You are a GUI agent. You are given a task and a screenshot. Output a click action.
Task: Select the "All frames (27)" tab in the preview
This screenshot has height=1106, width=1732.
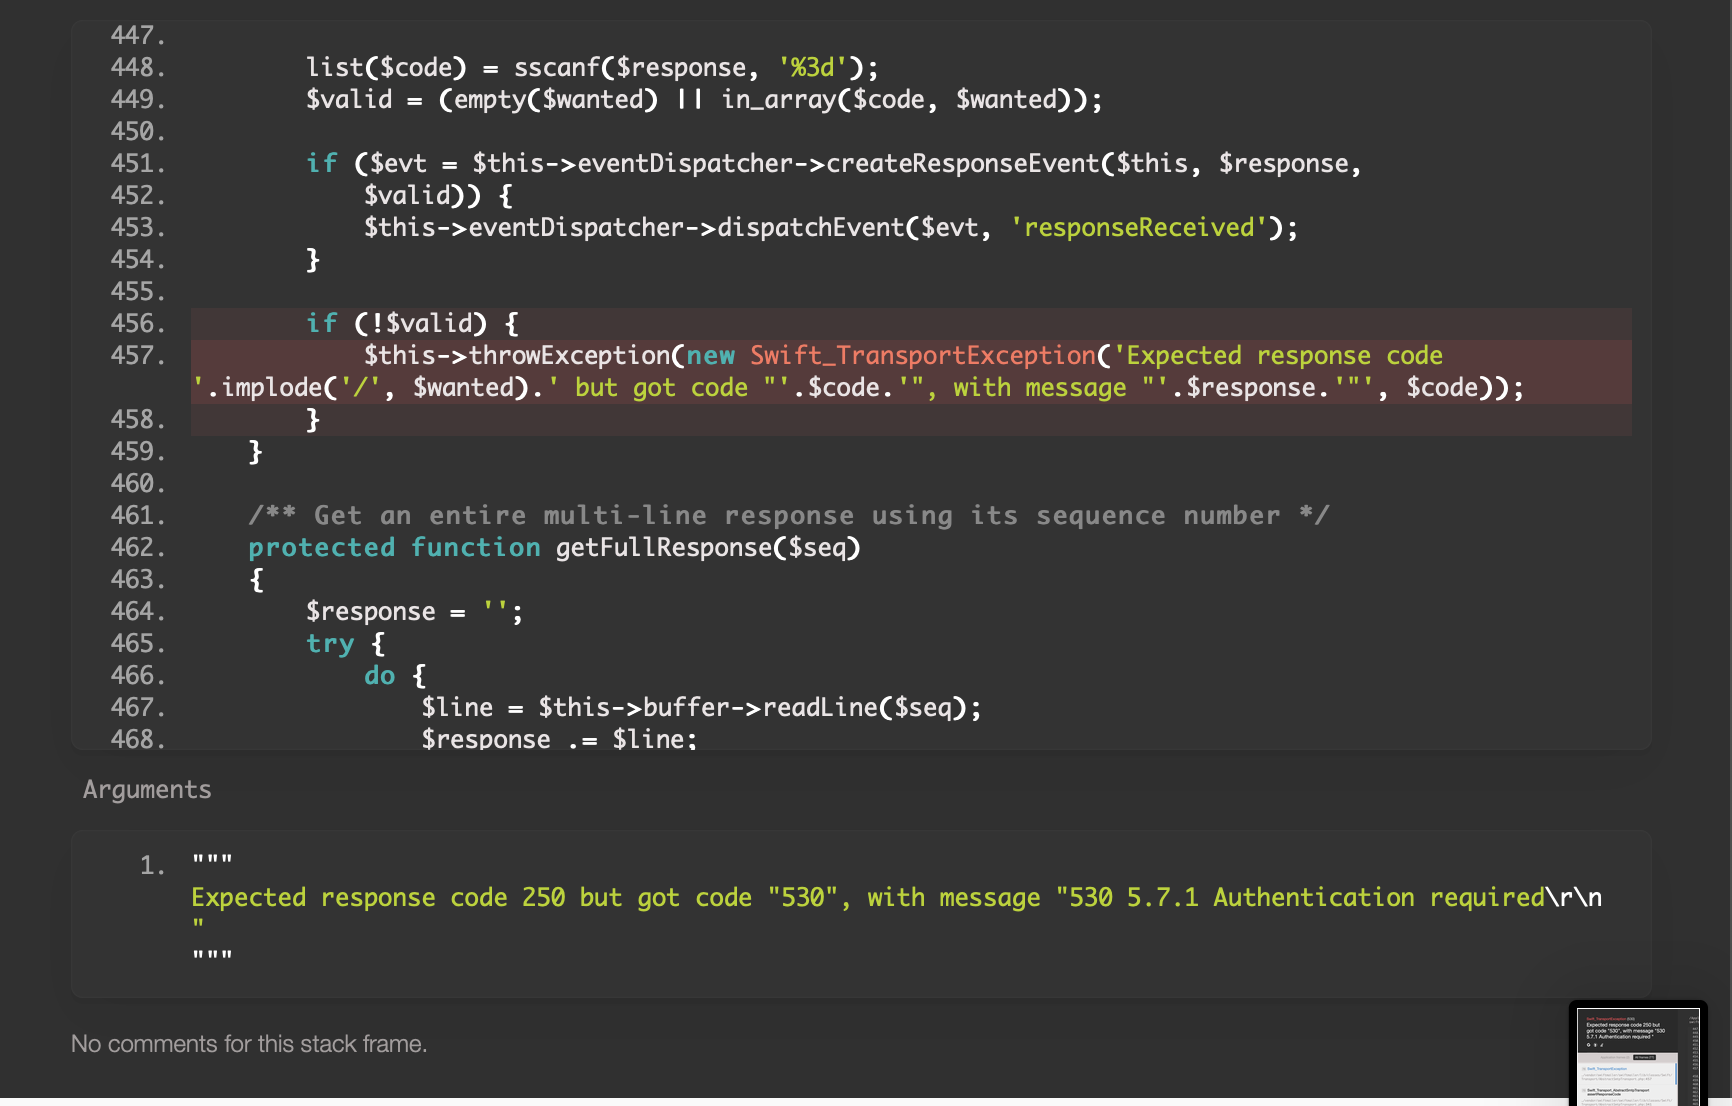(1644, 1057)
